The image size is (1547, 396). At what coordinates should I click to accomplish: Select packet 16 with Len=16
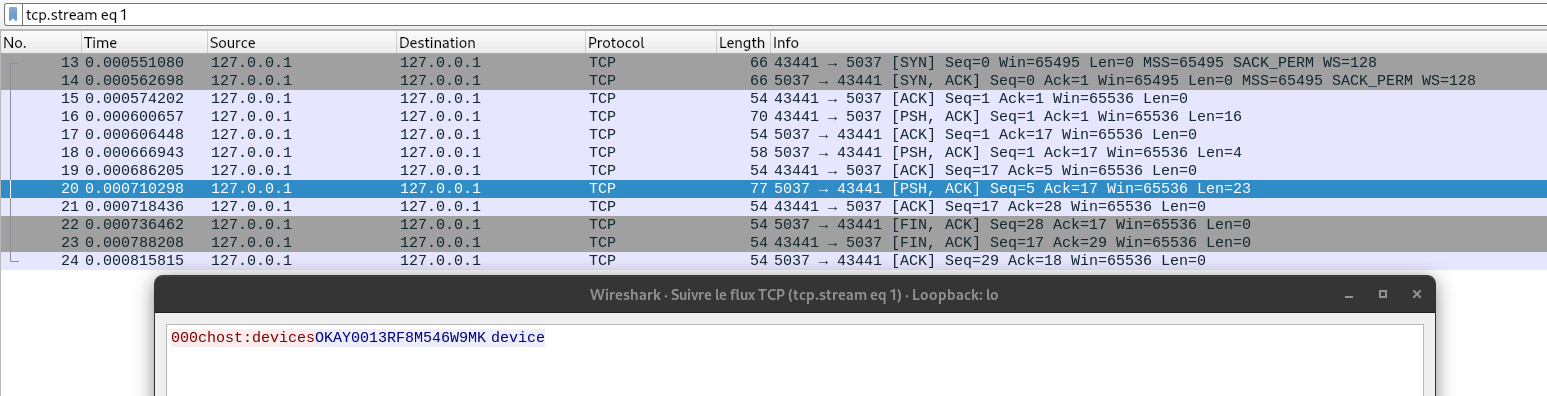[773, 116]
